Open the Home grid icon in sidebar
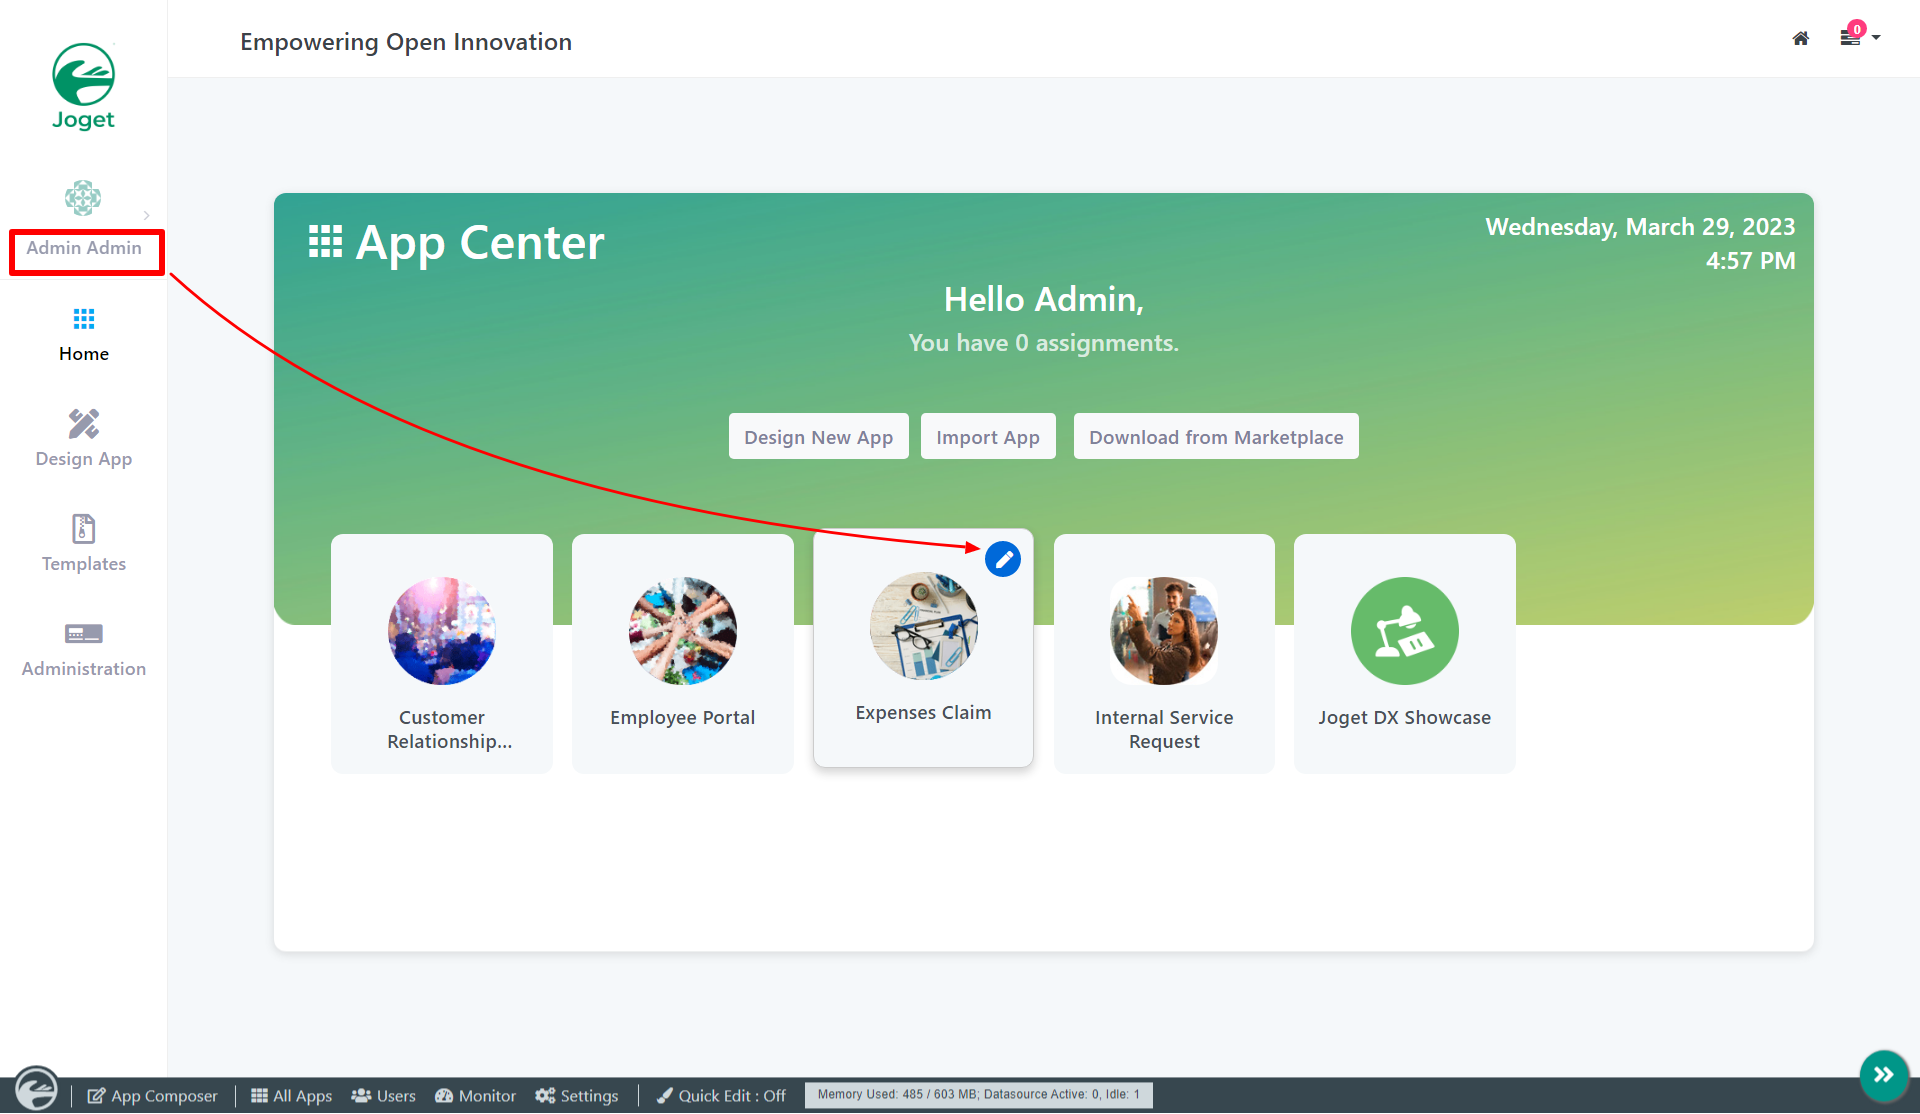The image size is (1920, 1114). pos(83,319)
